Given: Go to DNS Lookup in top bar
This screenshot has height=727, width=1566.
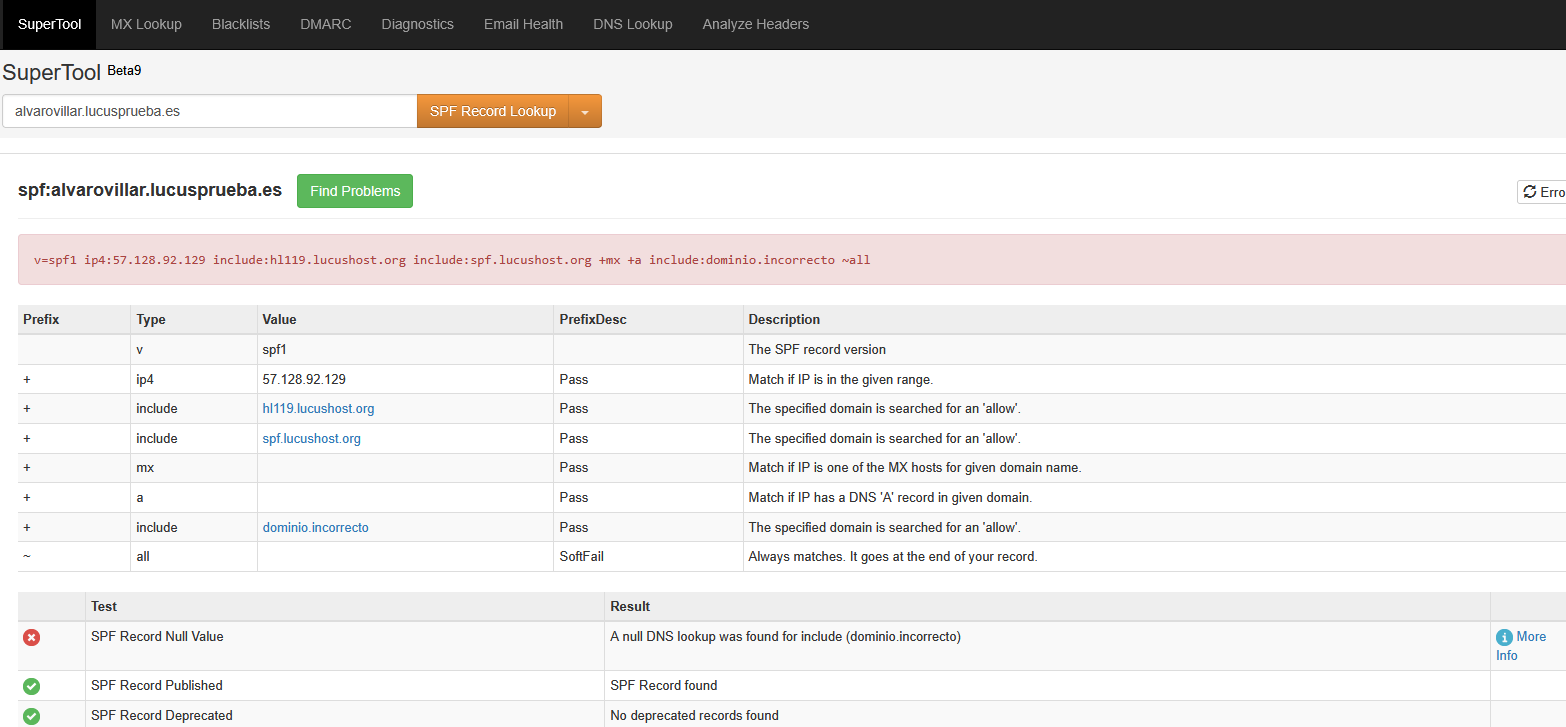Looking at the screenshot, I should [x=633, y=24].
